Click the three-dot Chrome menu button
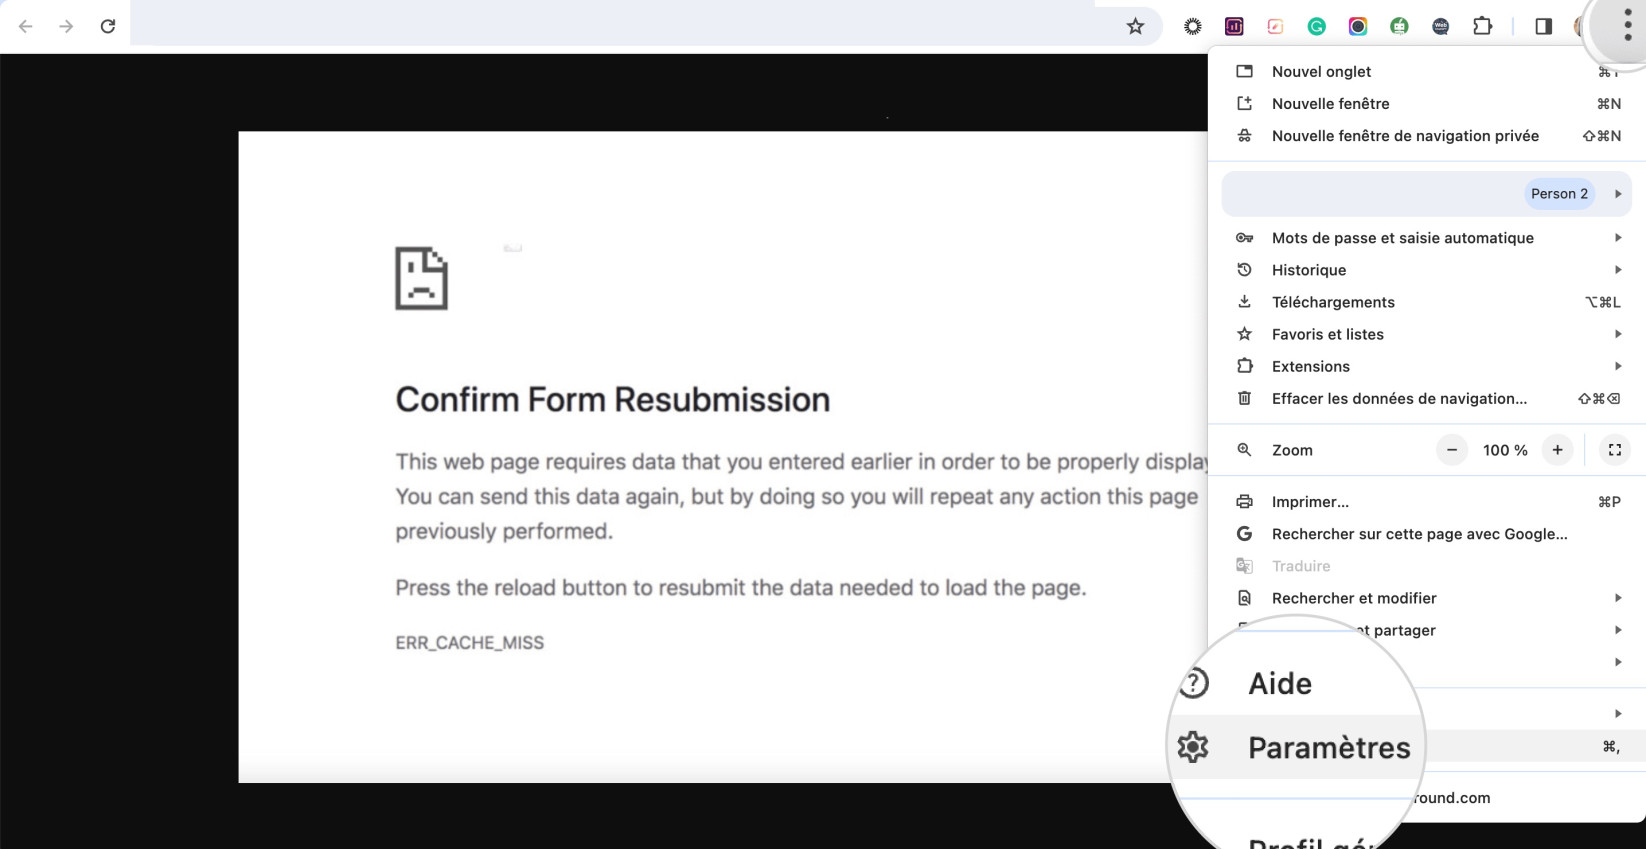 [1628, 24]
